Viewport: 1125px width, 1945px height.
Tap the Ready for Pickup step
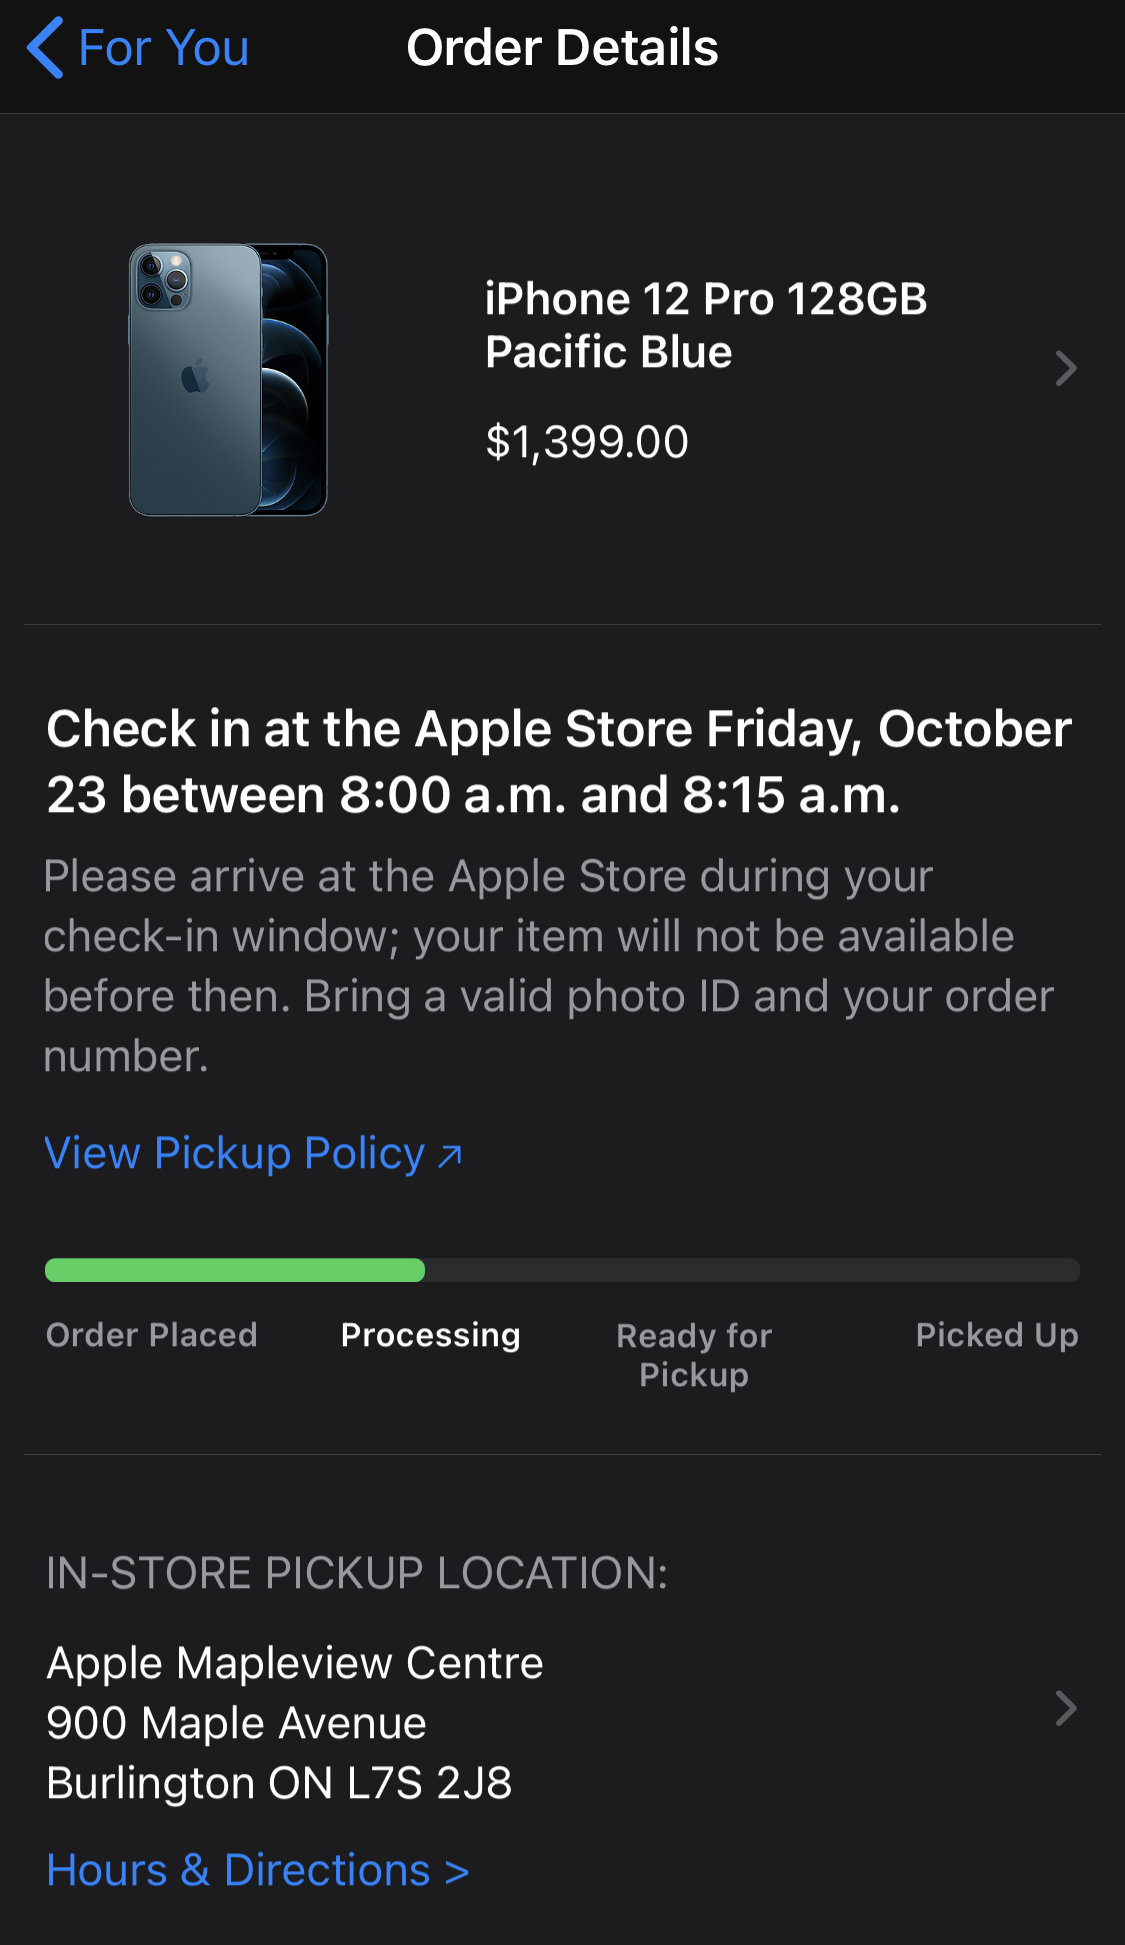coord(694,1355)
